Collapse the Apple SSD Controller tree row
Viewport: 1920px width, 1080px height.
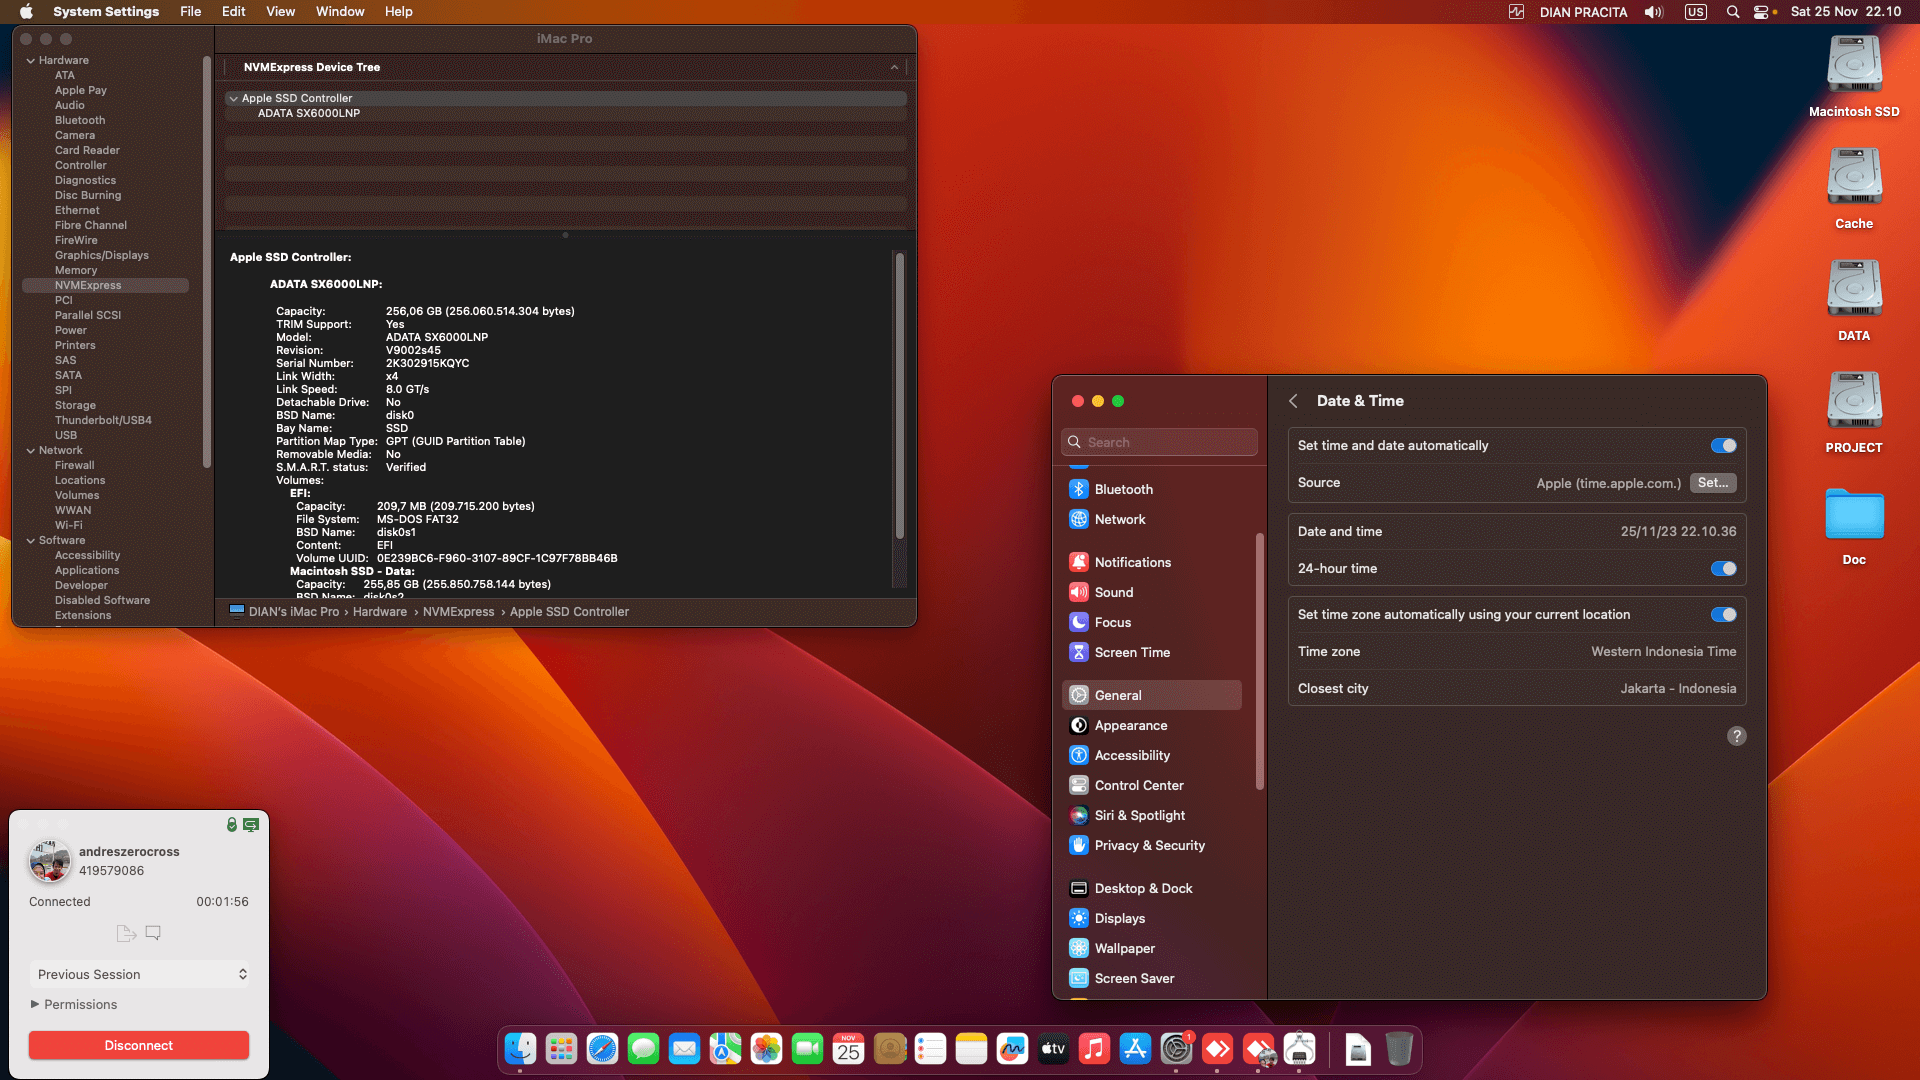233,99
